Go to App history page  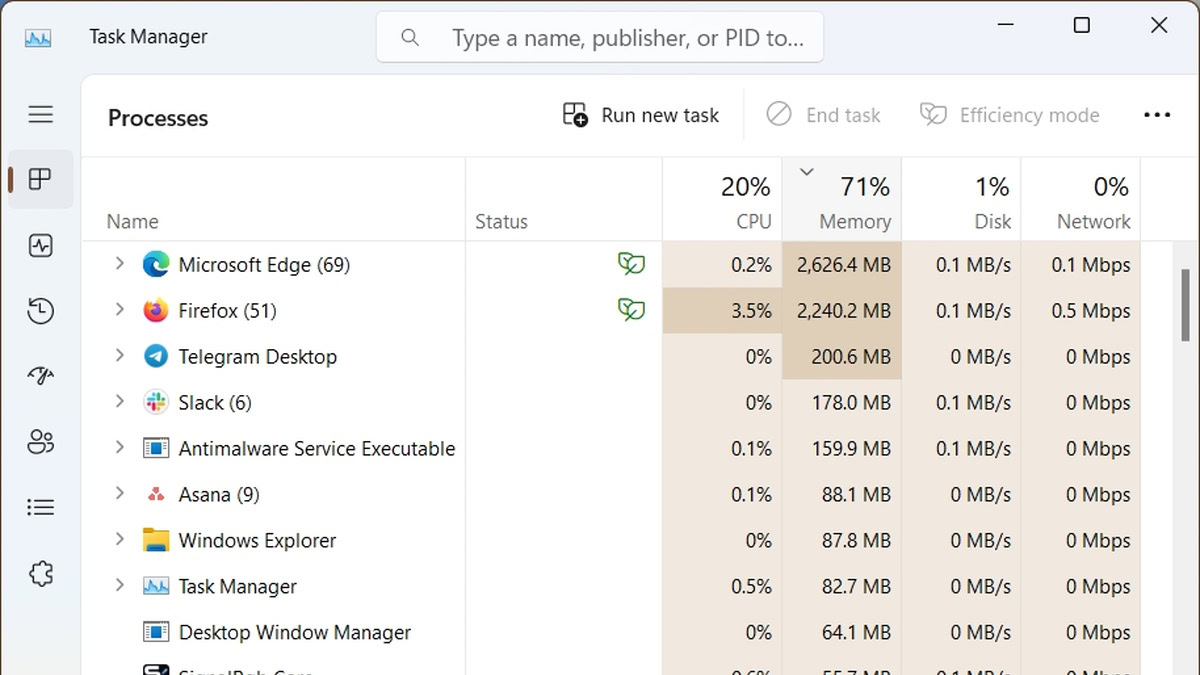(40, 312)
